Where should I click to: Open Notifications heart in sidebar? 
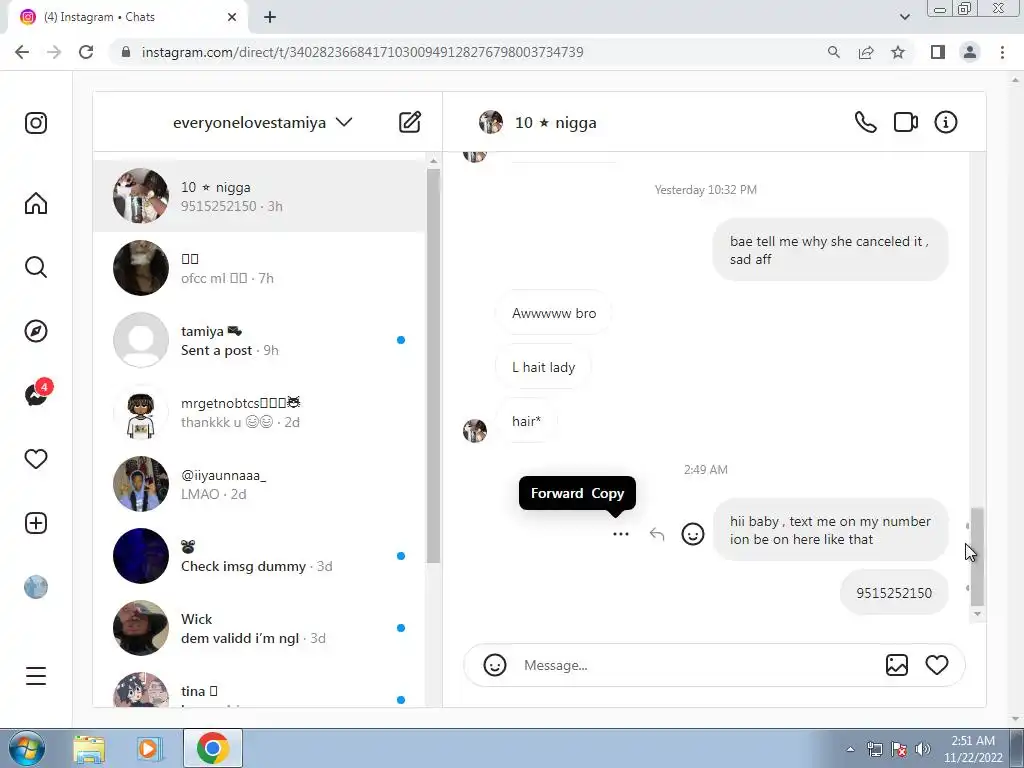pyautogui.click(x=36, y=459)
